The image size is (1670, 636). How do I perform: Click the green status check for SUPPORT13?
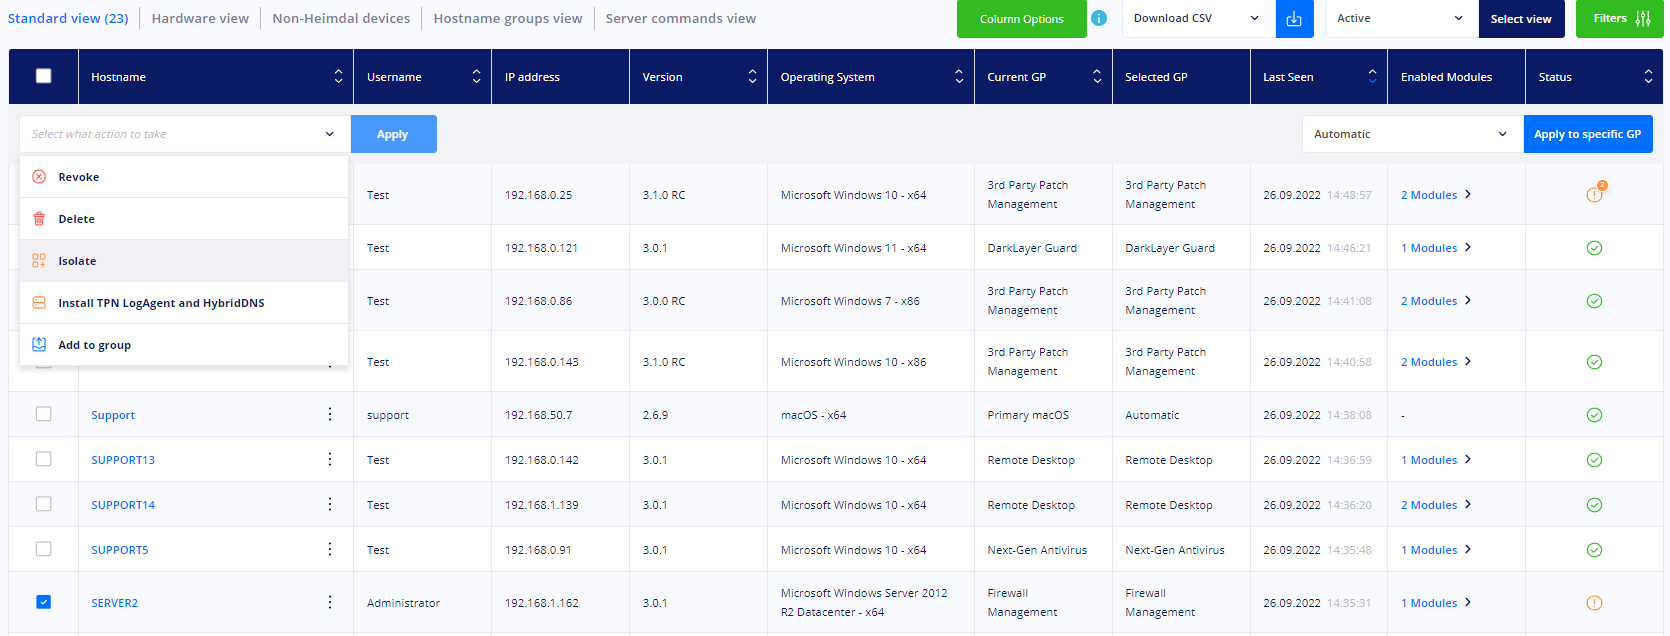pos(1595,460)
